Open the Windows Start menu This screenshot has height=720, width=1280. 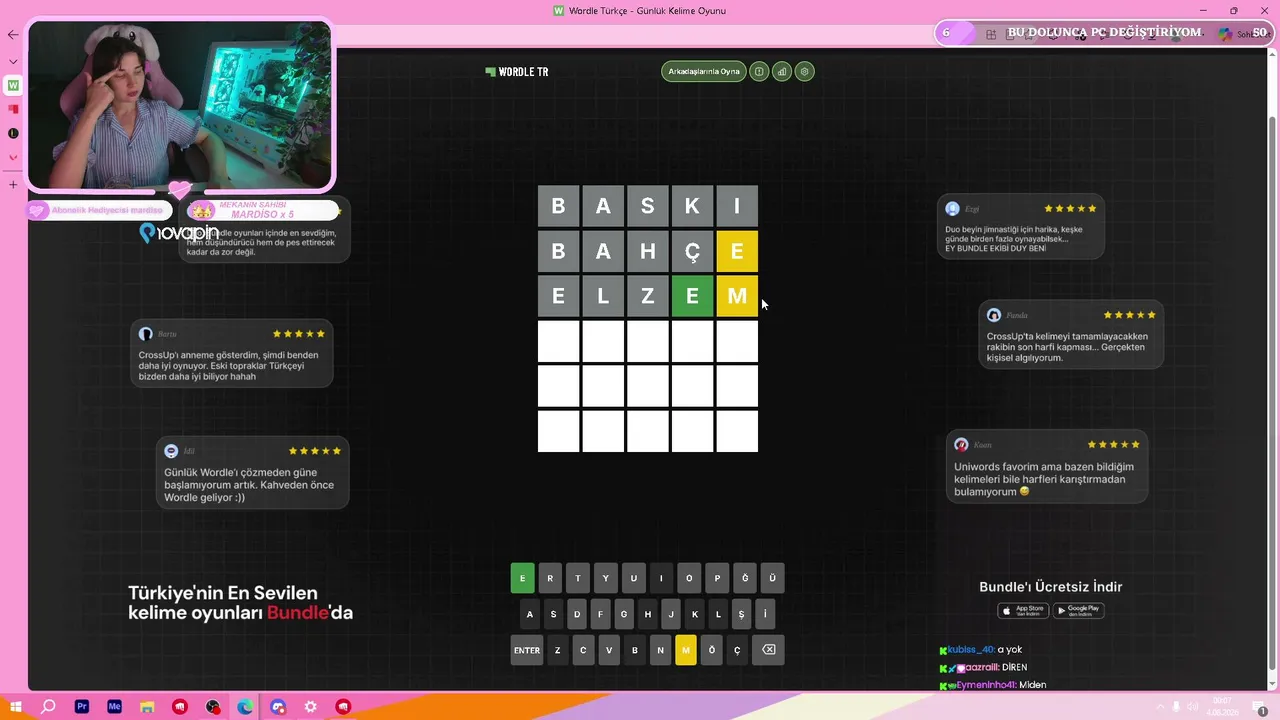[x=16, y=707]
